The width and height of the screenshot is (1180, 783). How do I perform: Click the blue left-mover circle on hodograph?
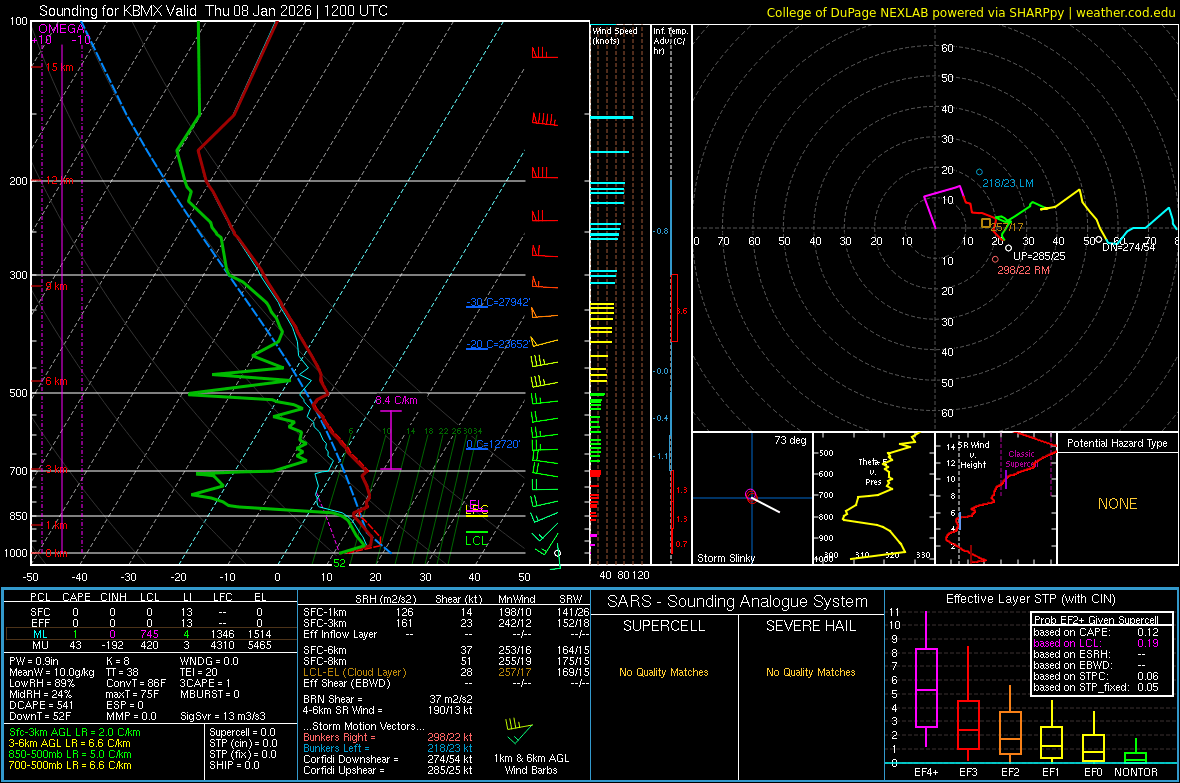point(979,172)
